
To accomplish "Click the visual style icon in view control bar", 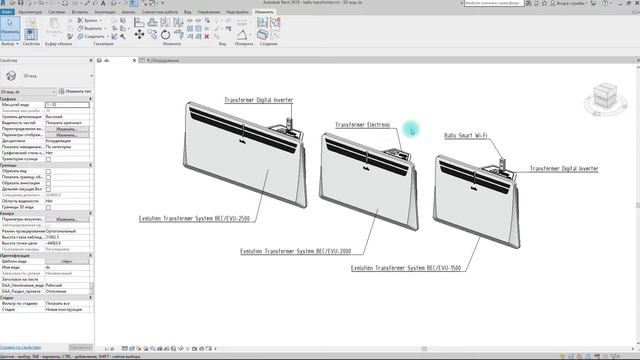I will coord(132,349).
